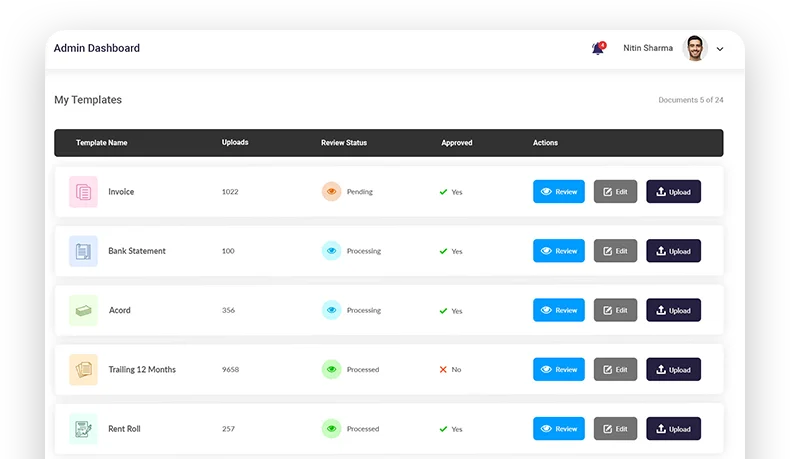Click the Bank Statement template icon
This screenshot has width=790, height=459.
point(83,251)
